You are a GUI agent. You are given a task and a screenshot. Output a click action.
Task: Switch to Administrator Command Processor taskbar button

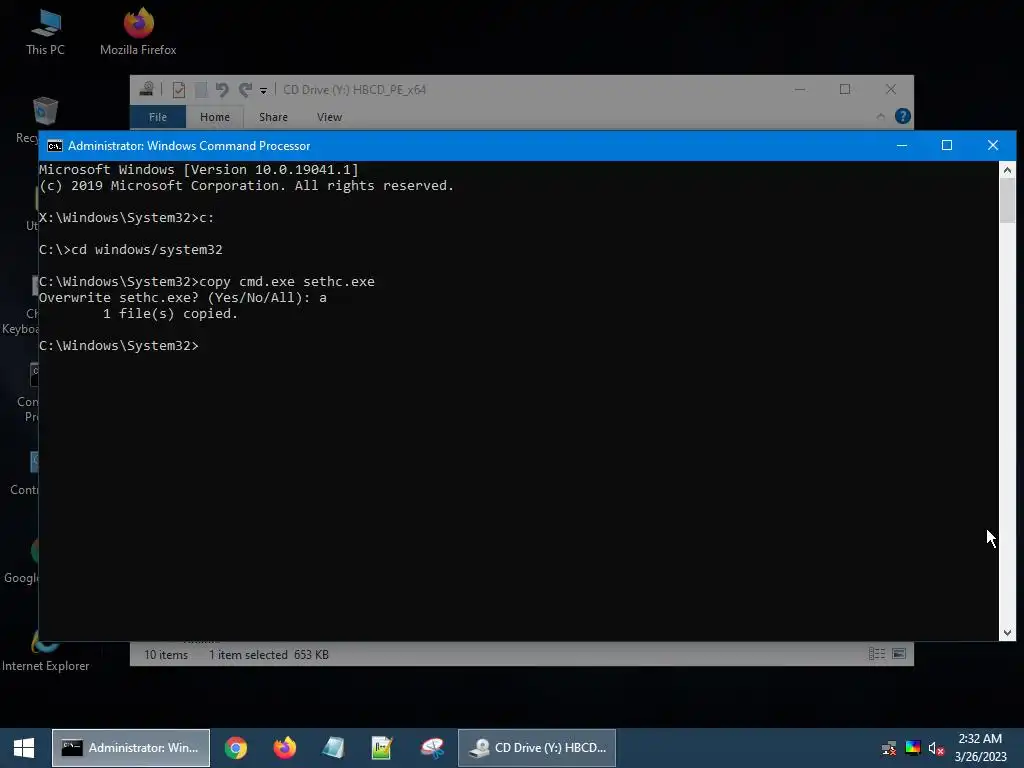click(131, 748)
